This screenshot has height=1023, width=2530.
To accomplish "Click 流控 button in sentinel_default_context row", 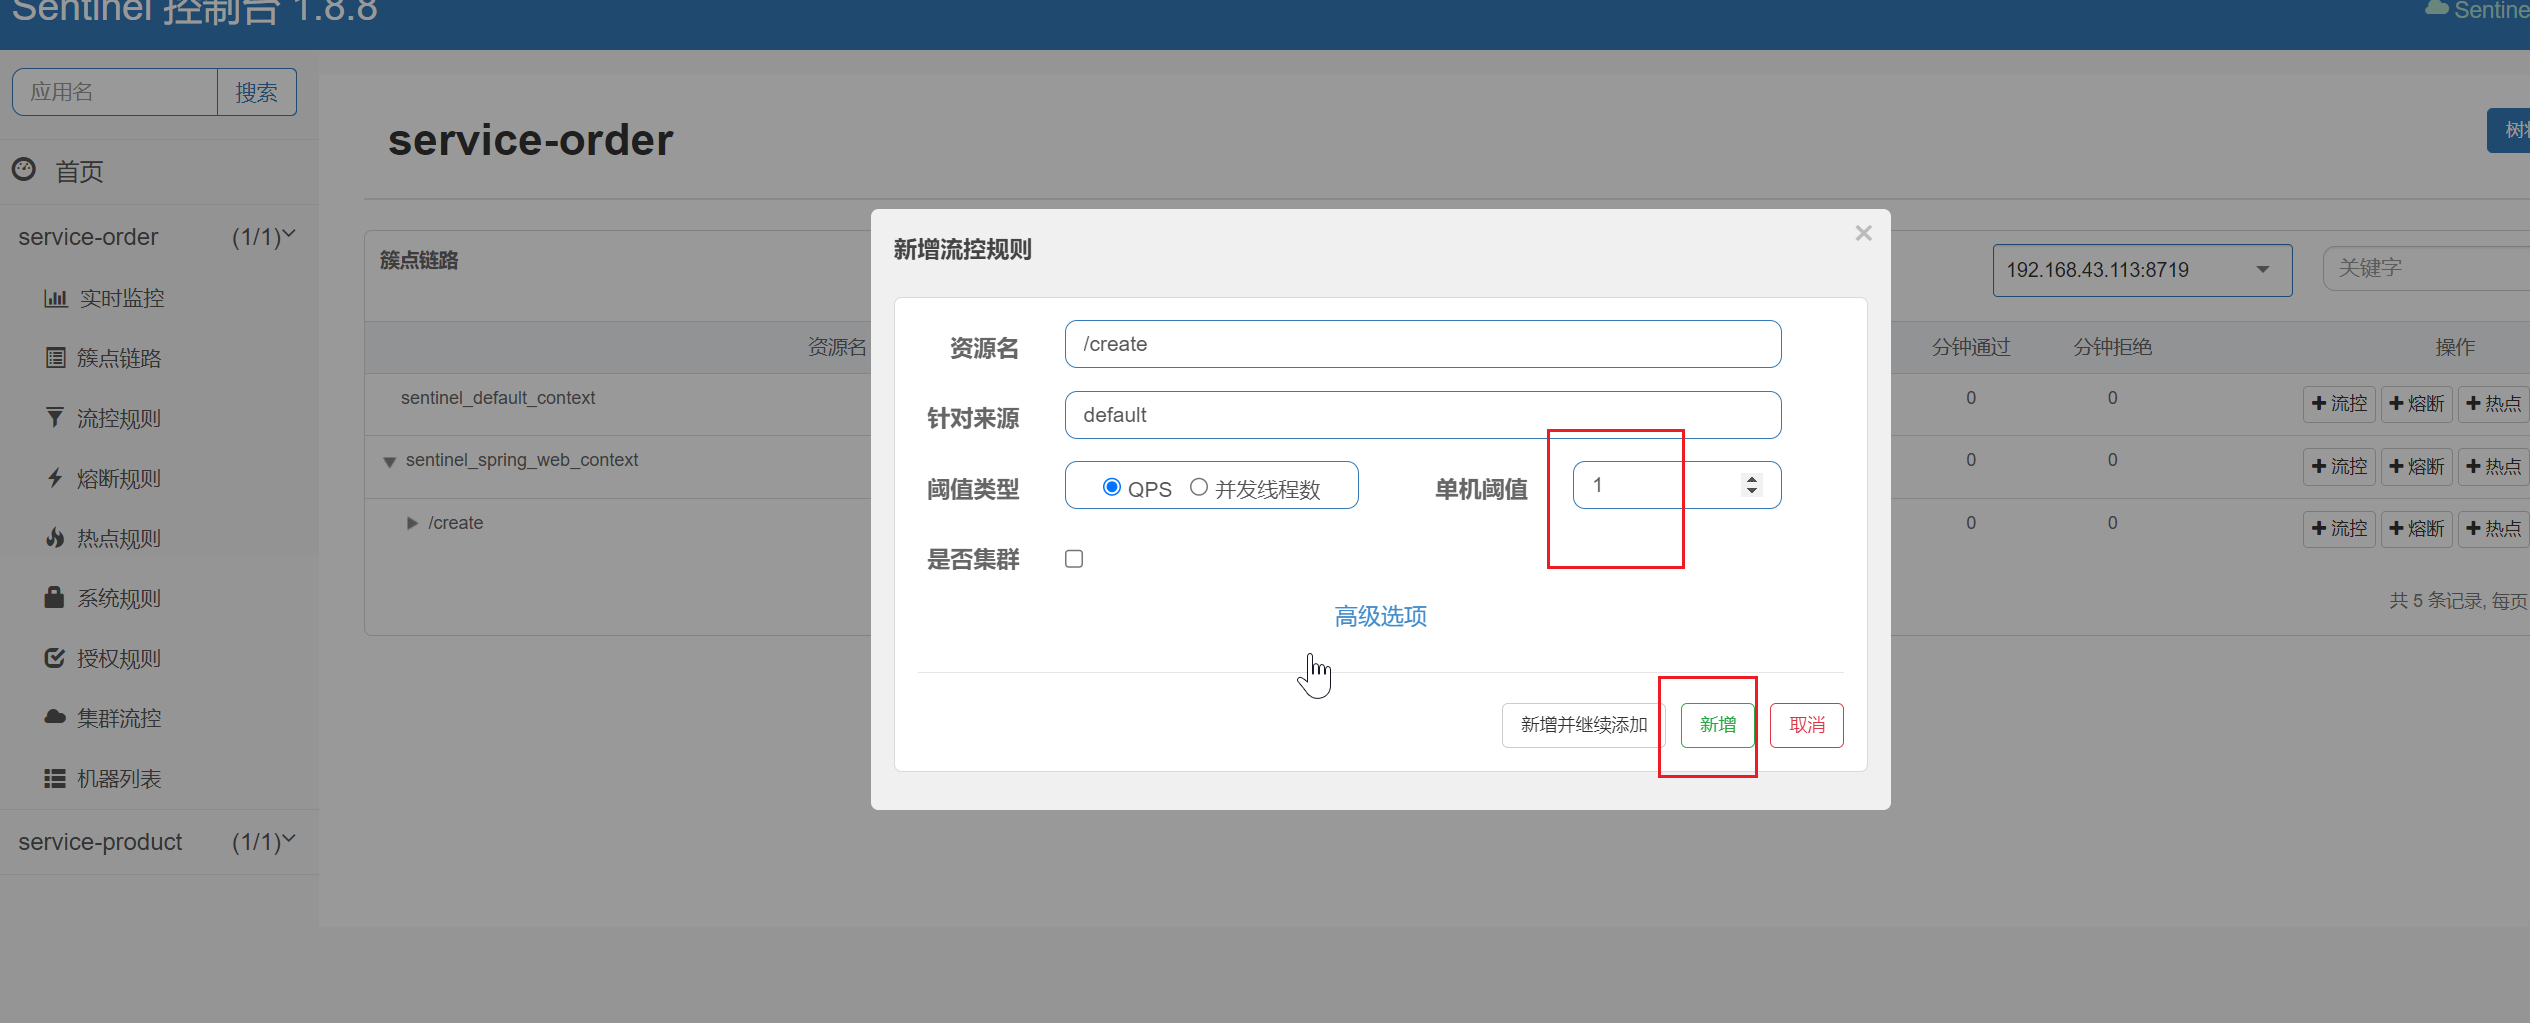I will tap(2339, 404).
